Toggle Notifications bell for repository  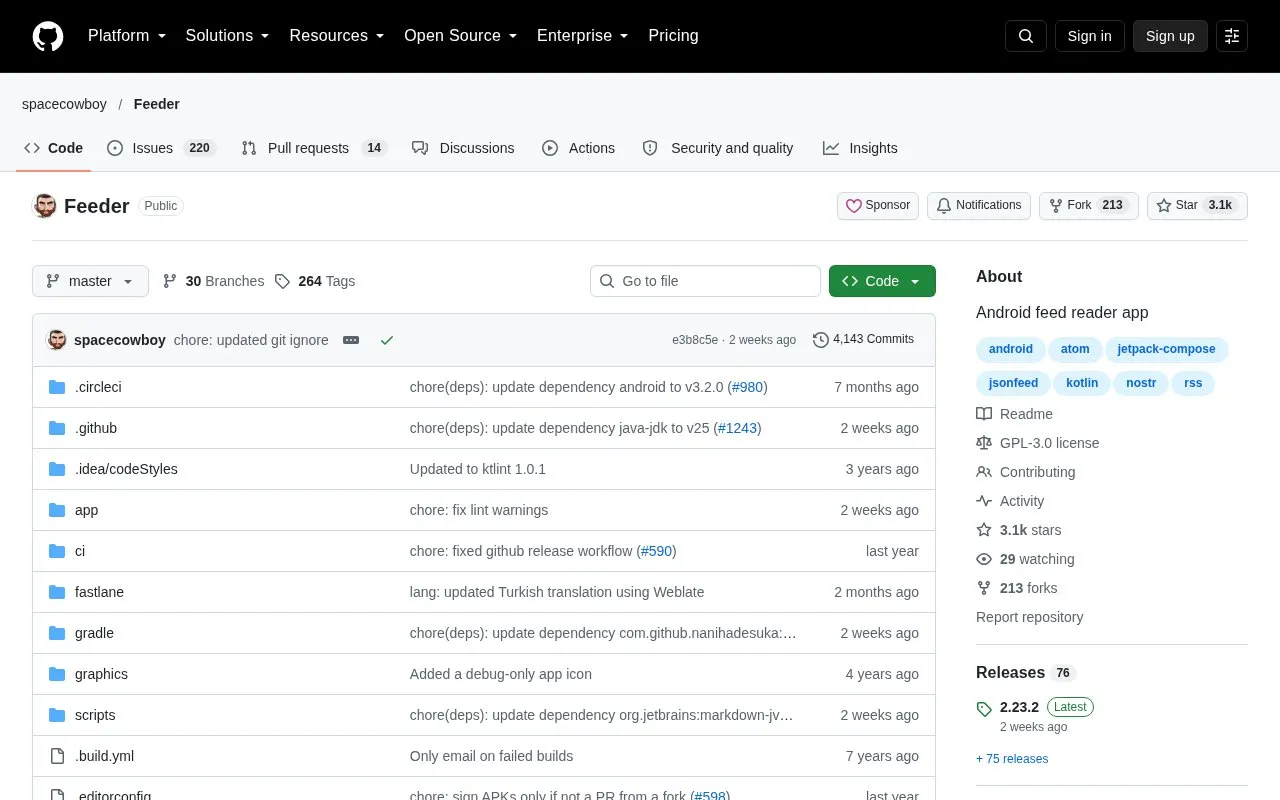[979, 205]
